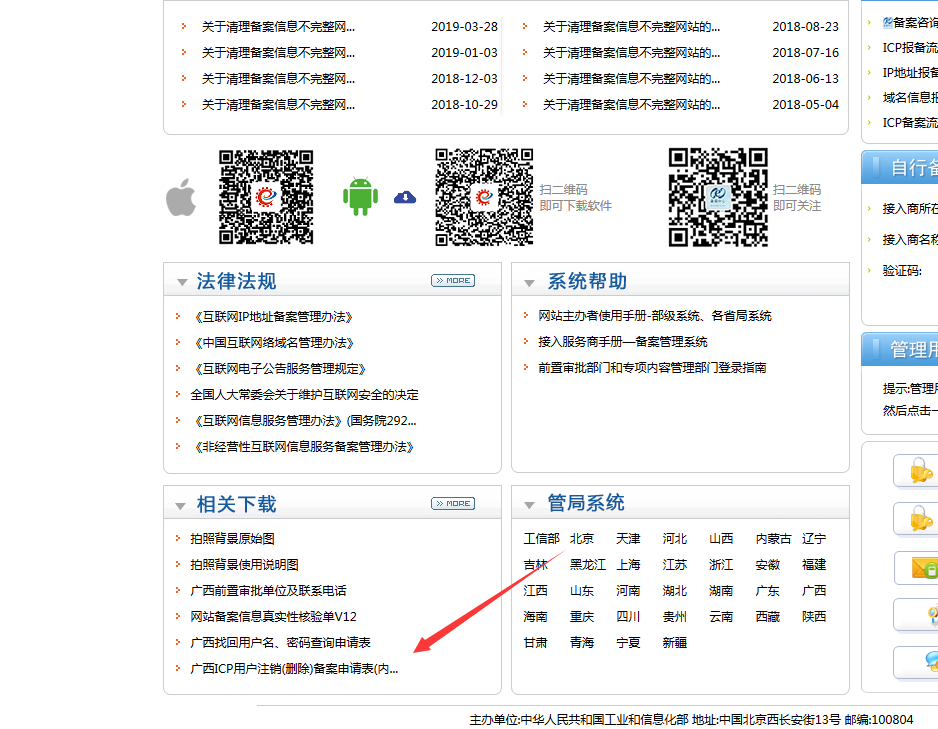This screenshot has height=729, width=938.
Task: Click the blue cloud download icon
Action: coord(405,197)
